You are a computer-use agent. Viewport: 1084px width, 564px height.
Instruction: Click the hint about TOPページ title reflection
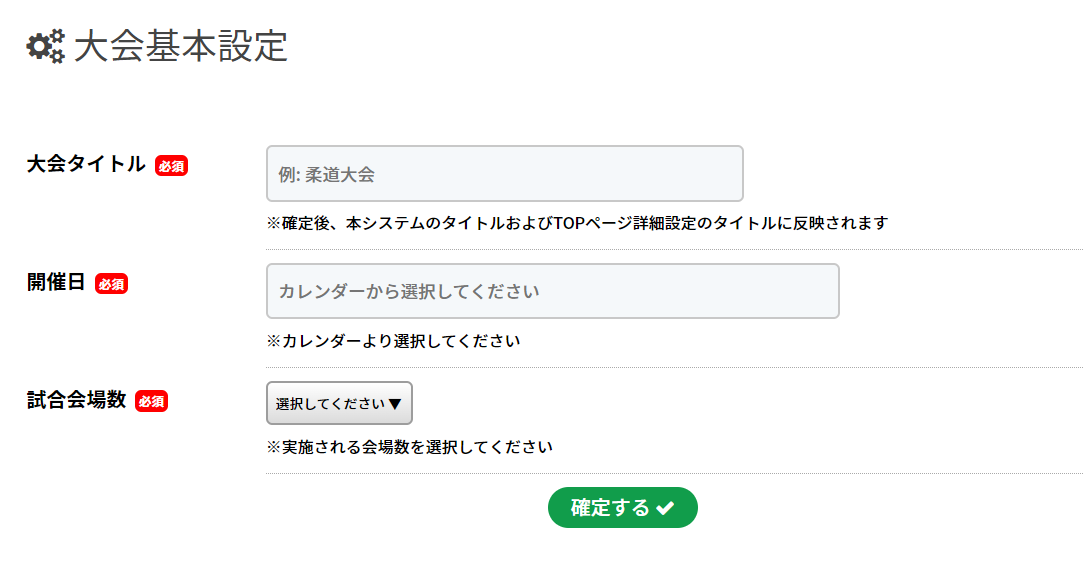577,223
